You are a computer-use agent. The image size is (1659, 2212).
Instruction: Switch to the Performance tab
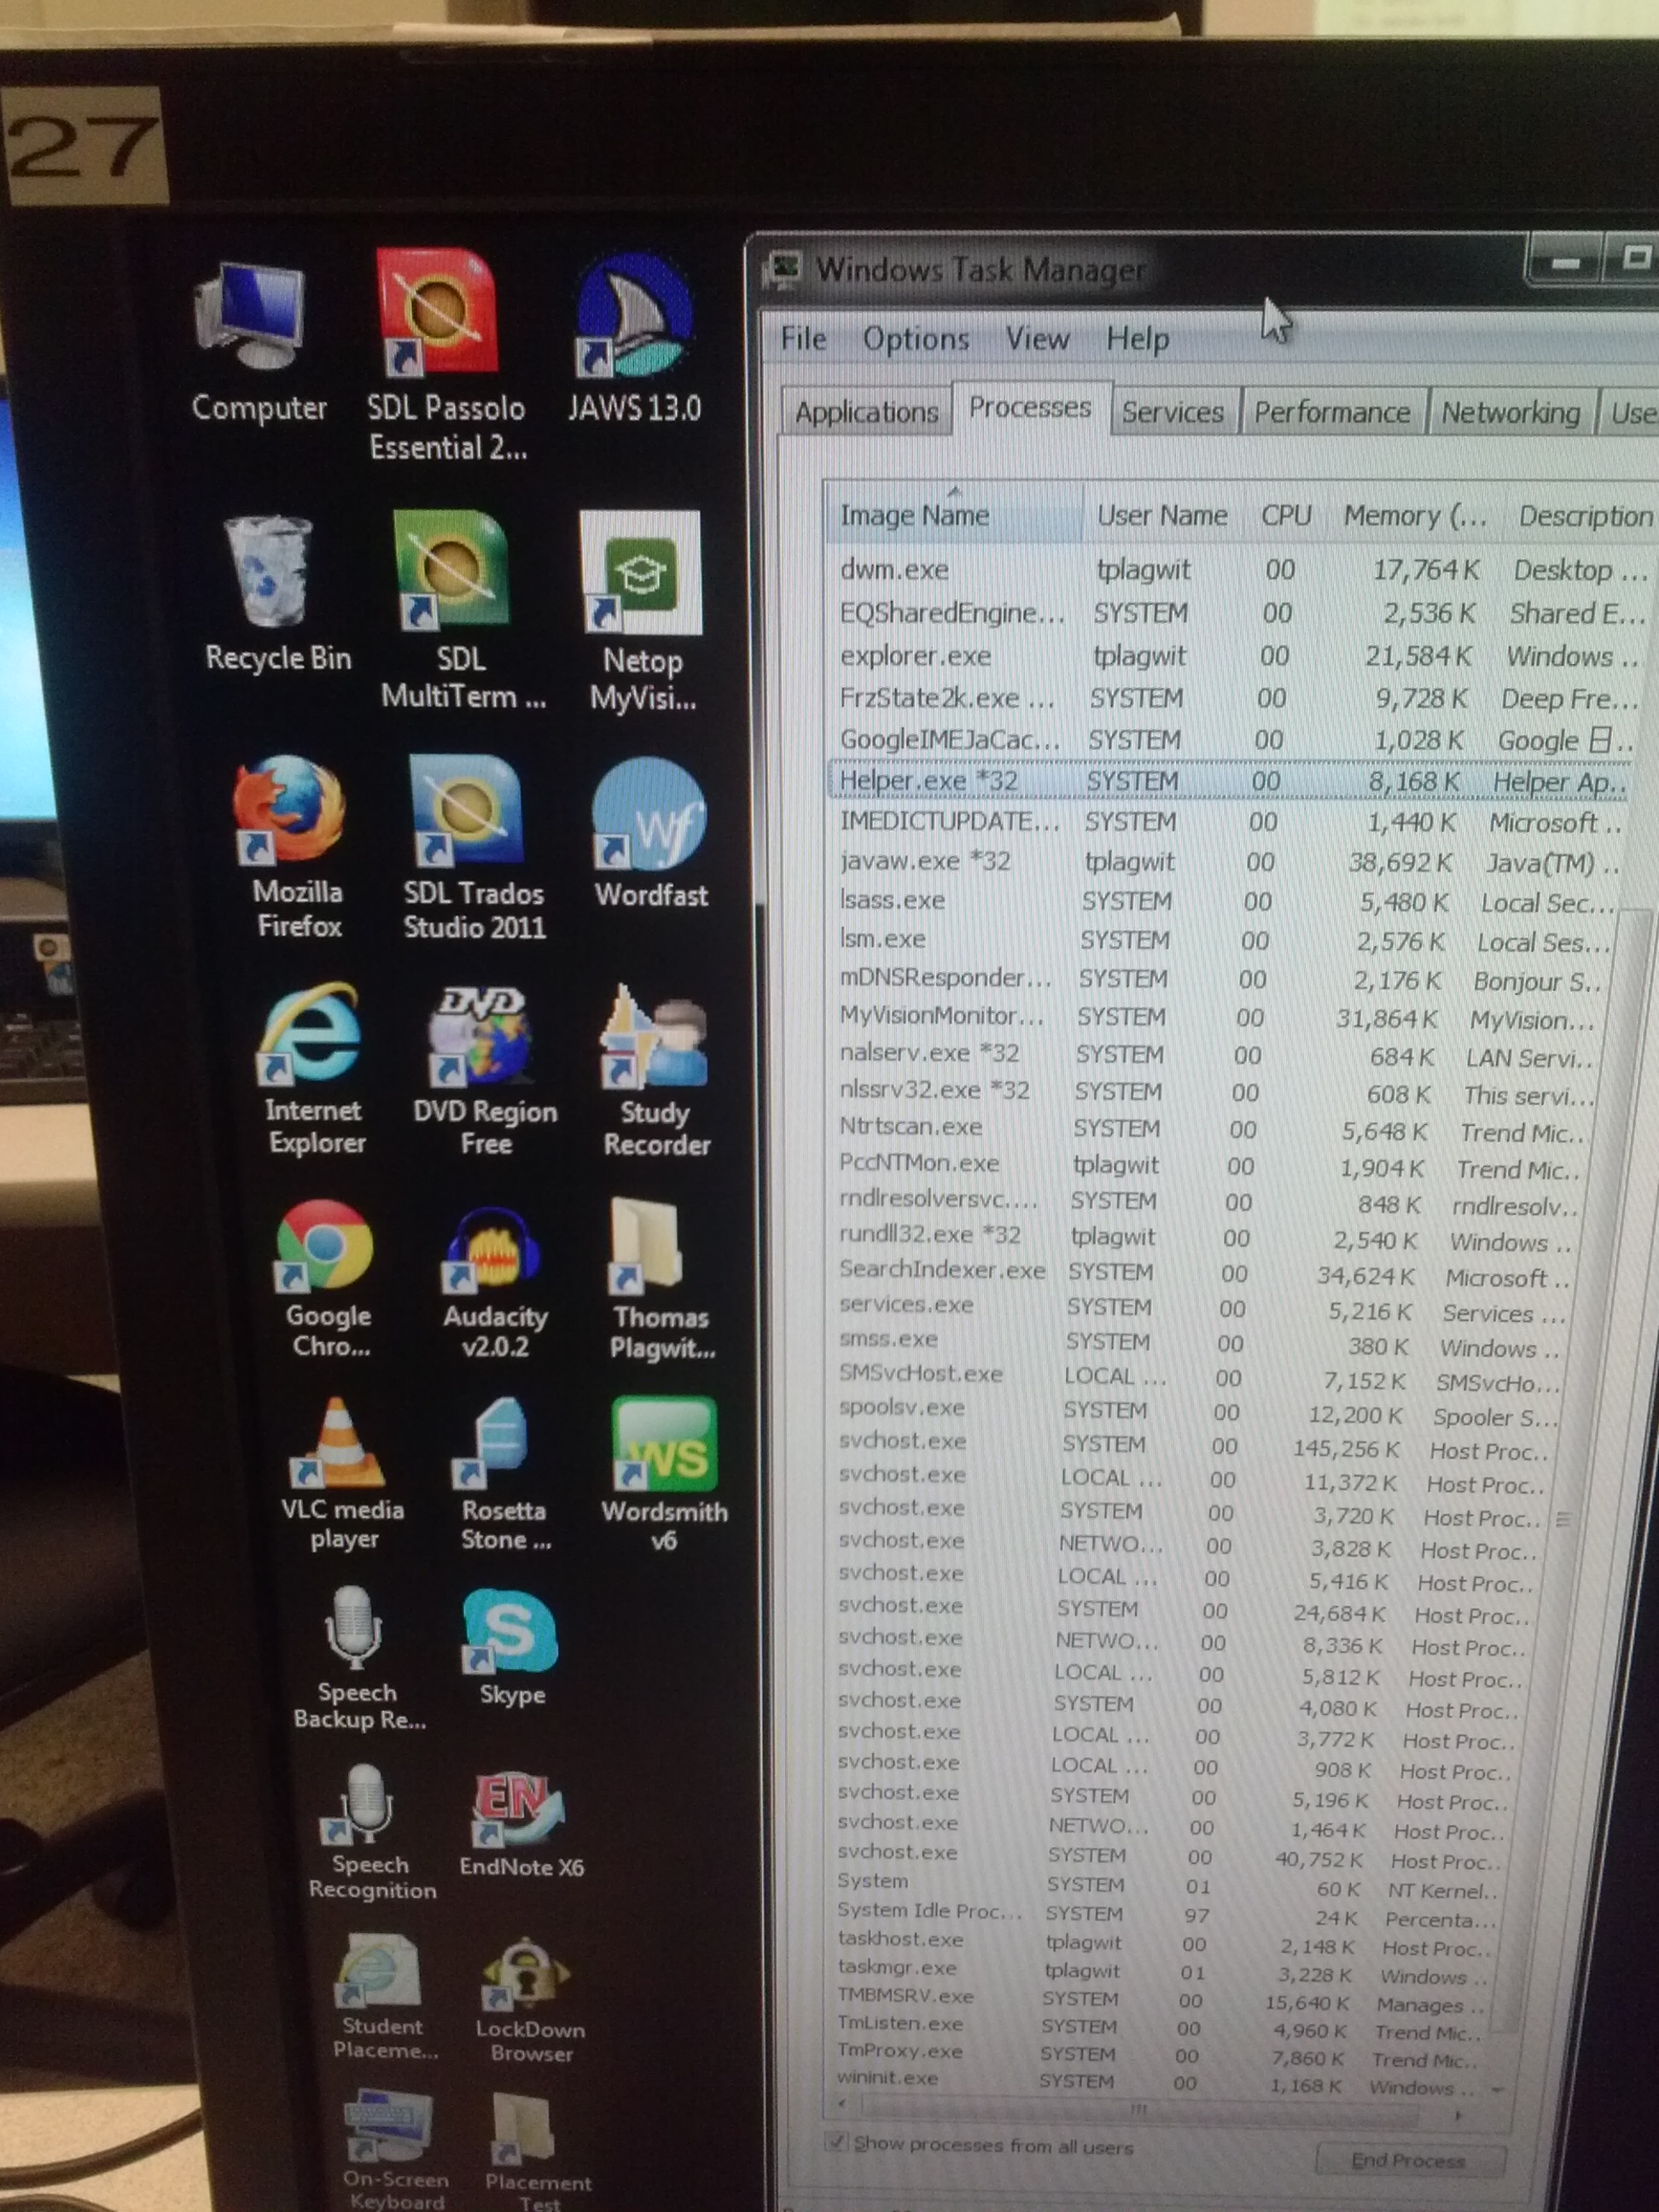[x=1331, y=413]
